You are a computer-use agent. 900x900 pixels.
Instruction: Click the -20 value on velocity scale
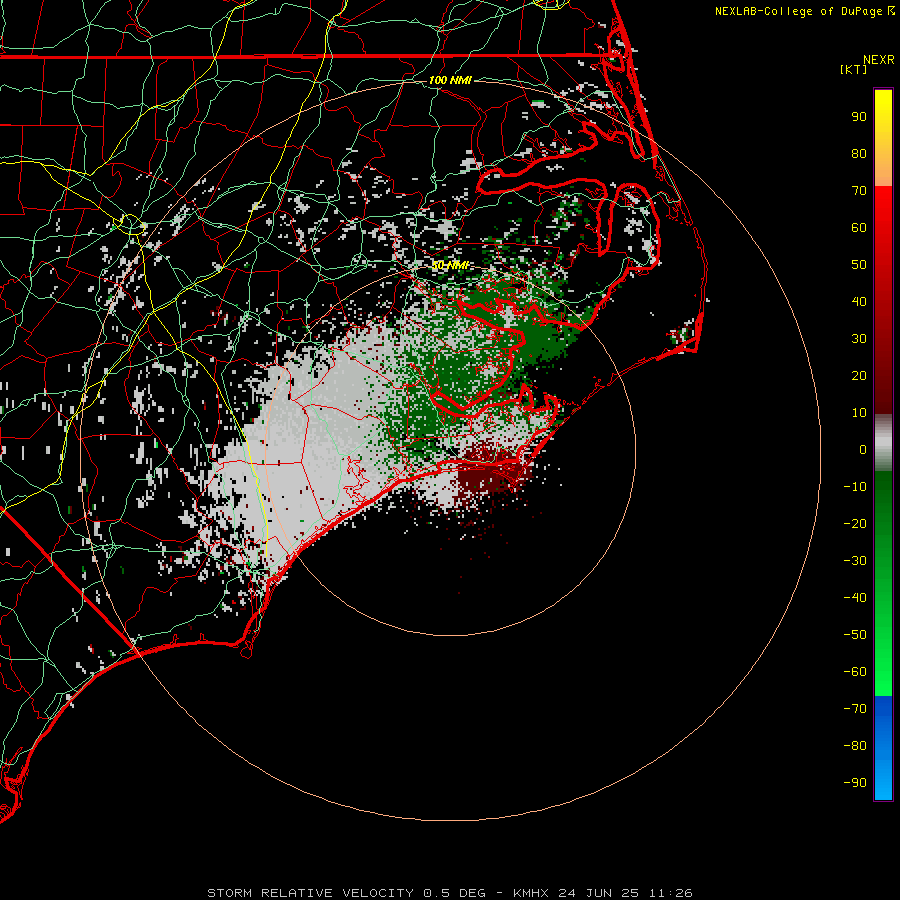tap(855, 523)
